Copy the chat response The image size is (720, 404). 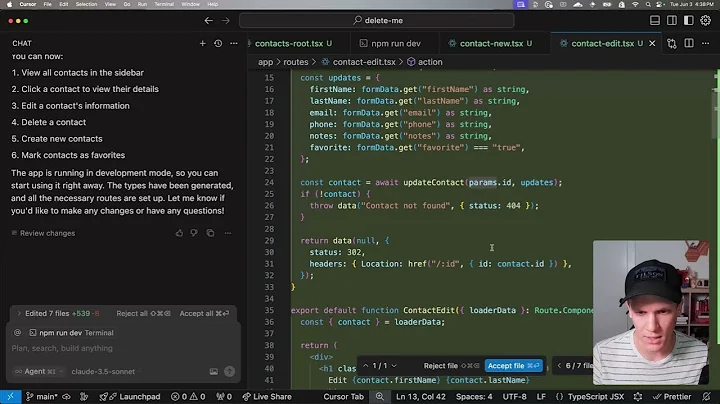pyautogui.click(x=210, y=233)
